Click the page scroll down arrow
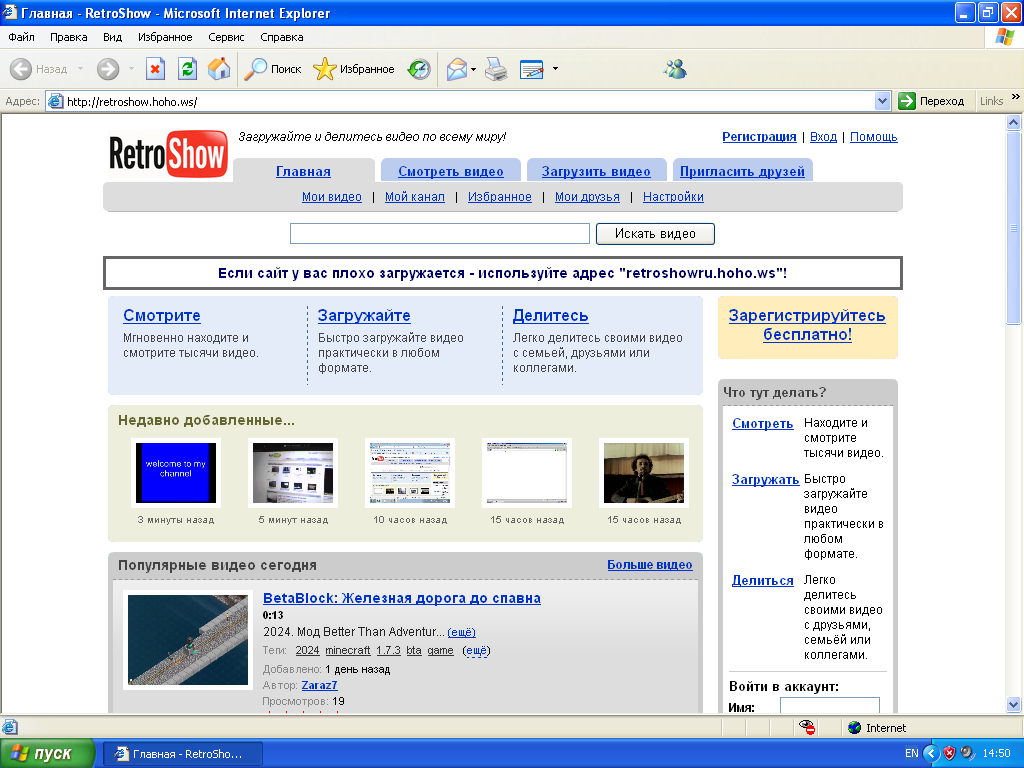The height and width of the screenshot is (768, 1024). click(x=1014, y=704)
